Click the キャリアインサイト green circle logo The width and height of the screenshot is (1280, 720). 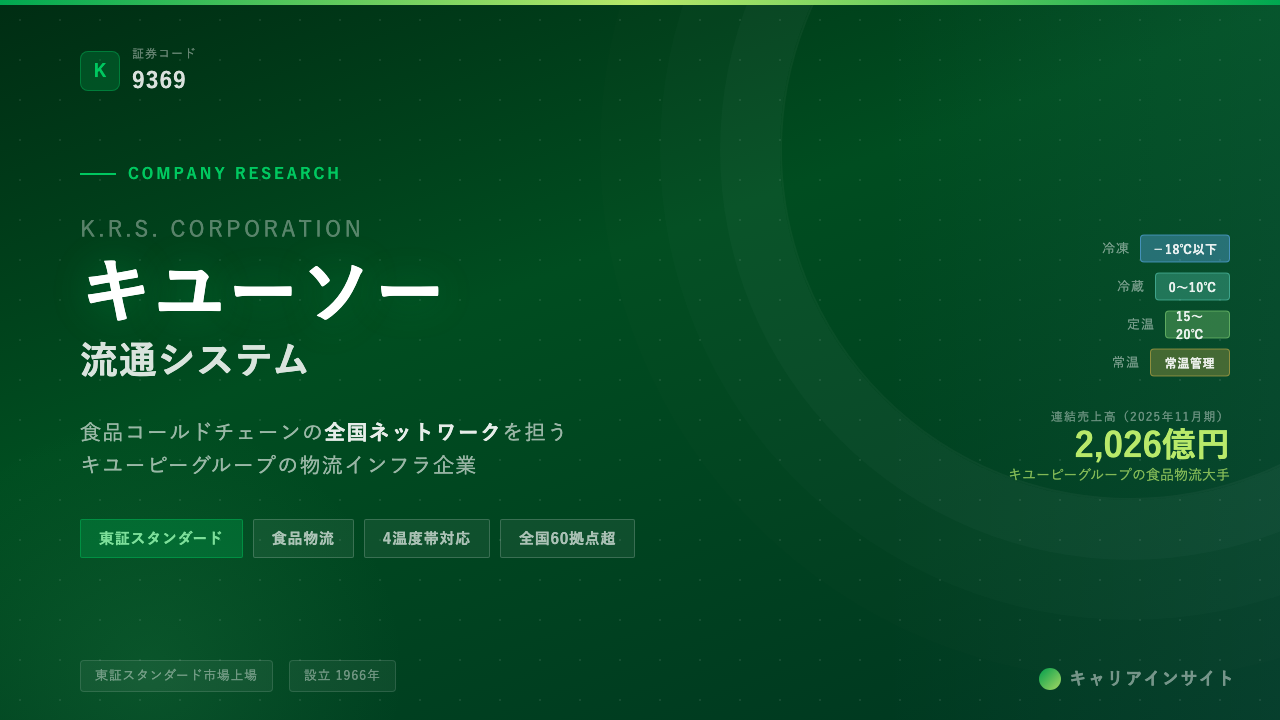[1050, 679]
